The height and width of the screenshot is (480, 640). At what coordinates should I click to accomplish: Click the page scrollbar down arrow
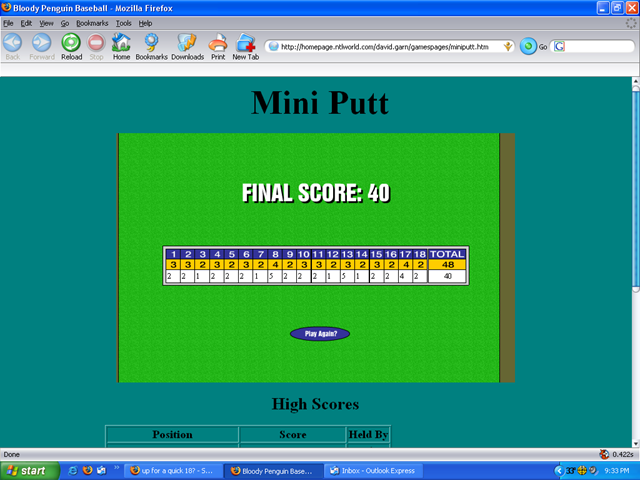pos(634,440)
